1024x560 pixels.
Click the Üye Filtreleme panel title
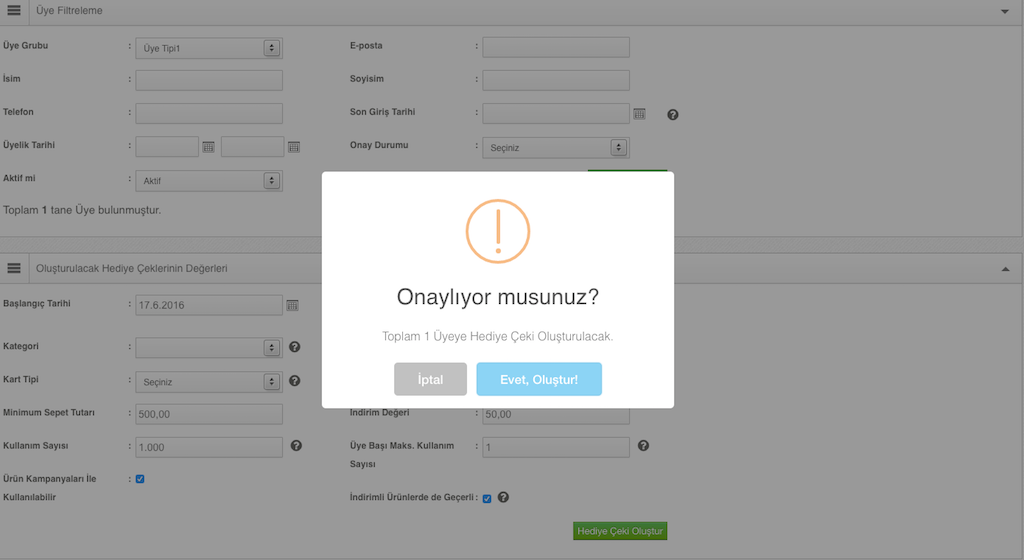click(69, 10)
